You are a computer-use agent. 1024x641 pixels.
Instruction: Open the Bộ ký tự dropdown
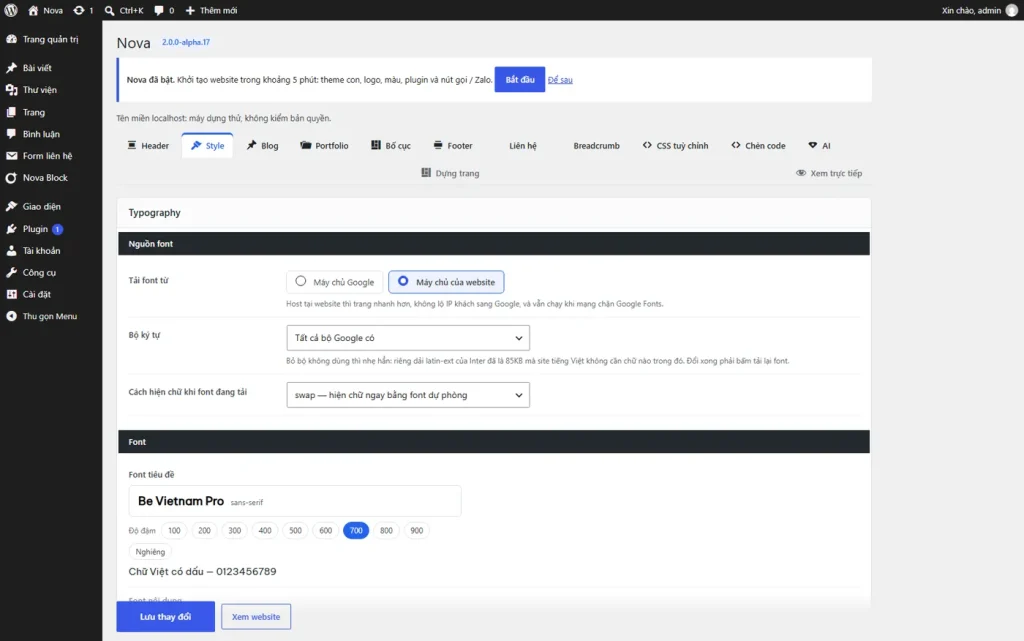(x=408, y=338)
